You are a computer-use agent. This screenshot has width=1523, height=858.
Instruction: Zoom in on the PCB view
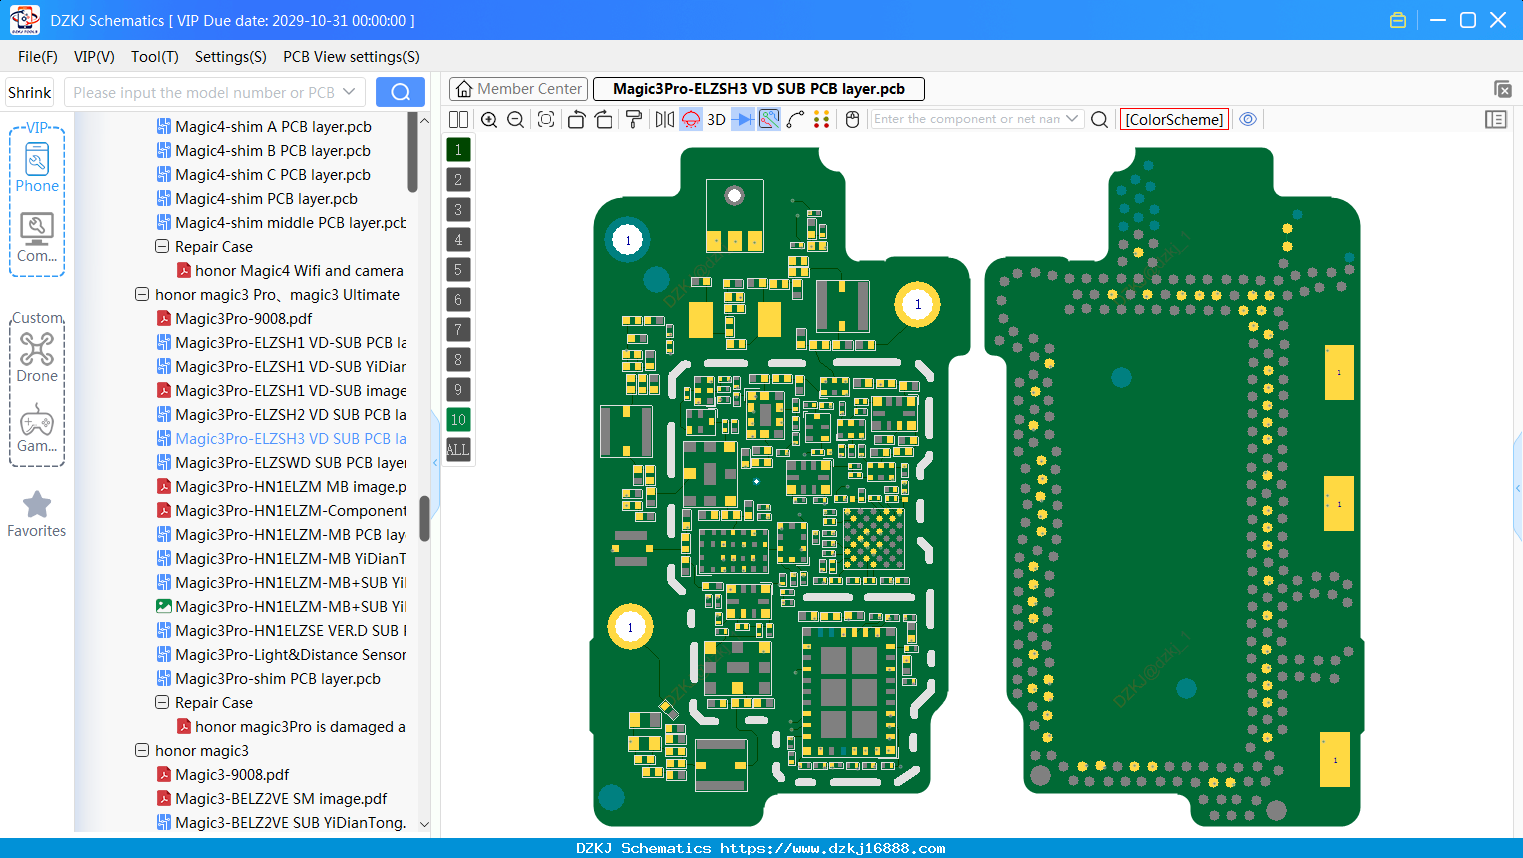(489, 119)
